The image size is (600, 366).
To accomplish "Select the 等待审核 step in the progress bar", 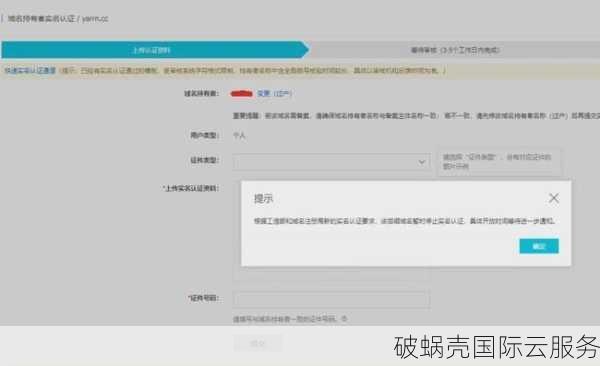I will coord(455,50).
